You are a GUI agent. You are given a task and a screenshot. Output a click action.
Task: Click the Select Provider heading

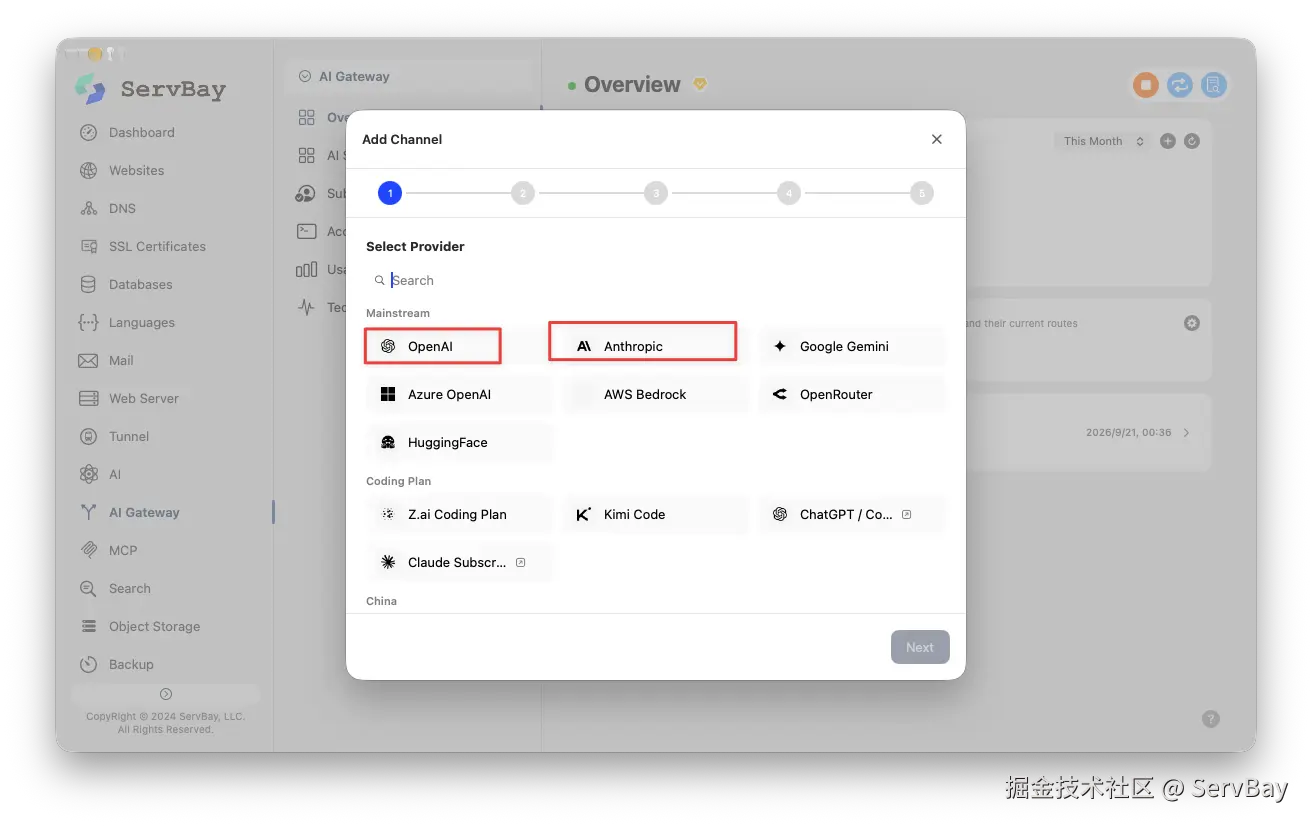(x=415, y=246)
